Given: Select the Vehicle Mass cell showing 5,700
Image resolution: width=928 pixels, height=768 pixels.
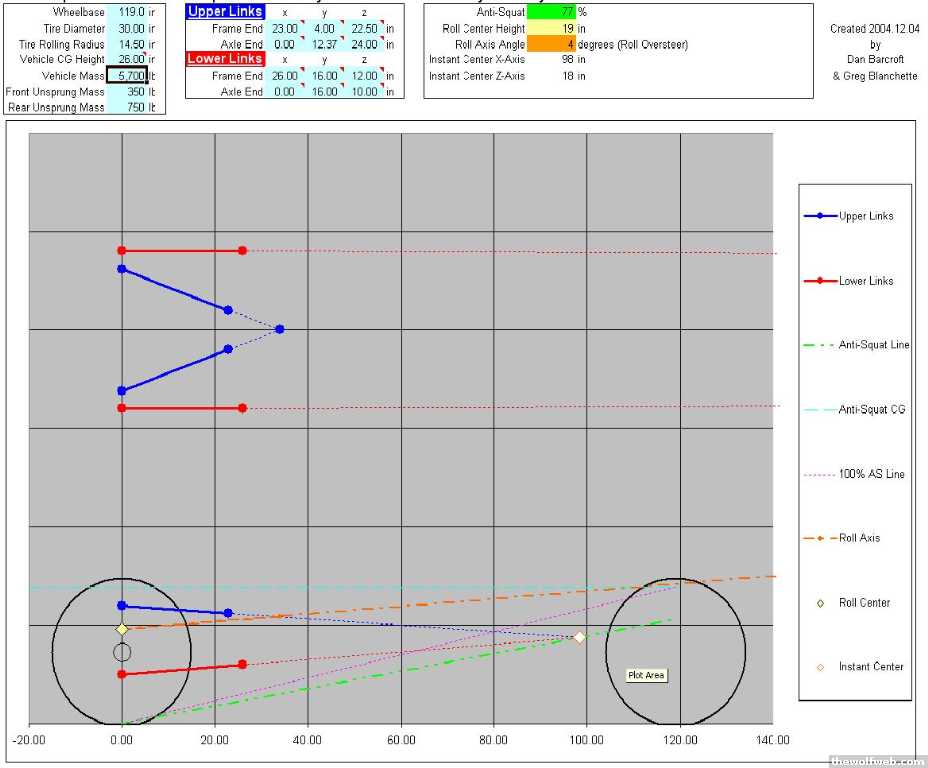Looking at the screenshot, I should [127, 76].
